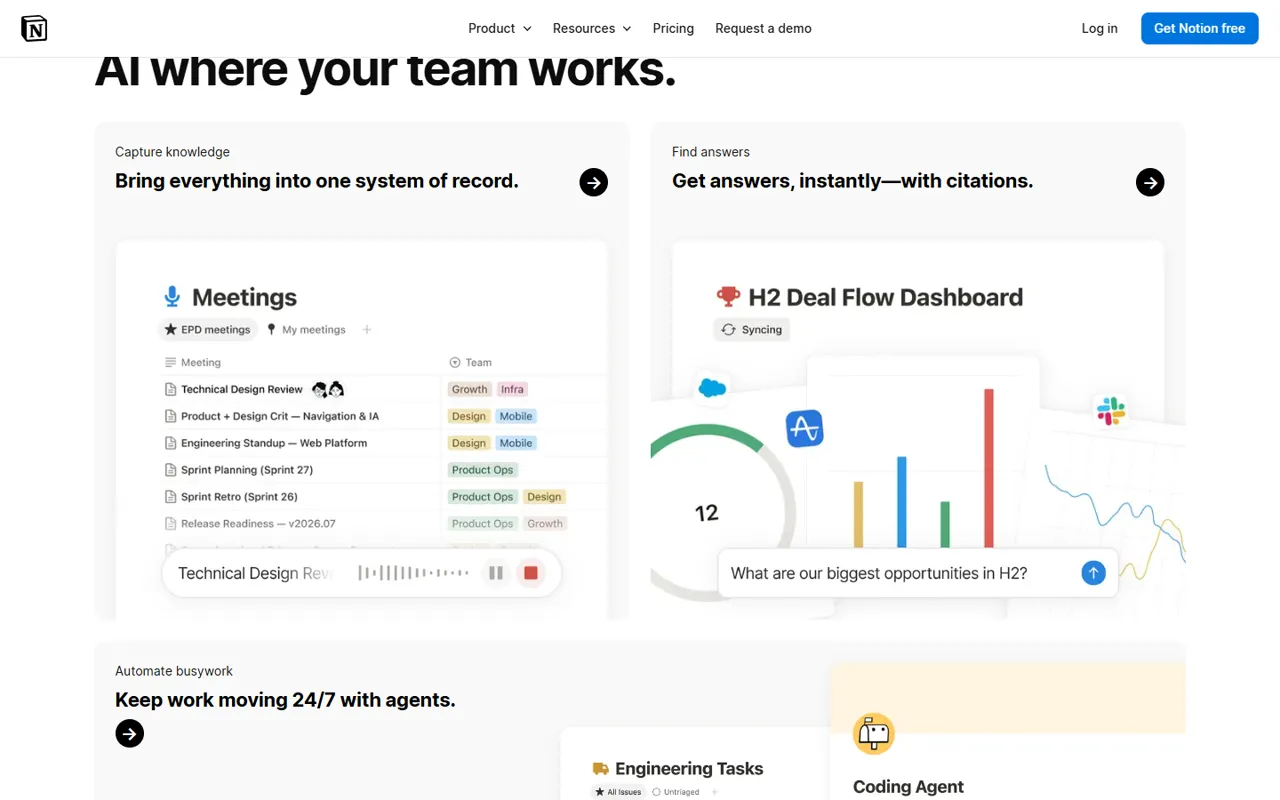
Task: Expand the Resources dropdown menu
Action: click(x=592, y=28)
